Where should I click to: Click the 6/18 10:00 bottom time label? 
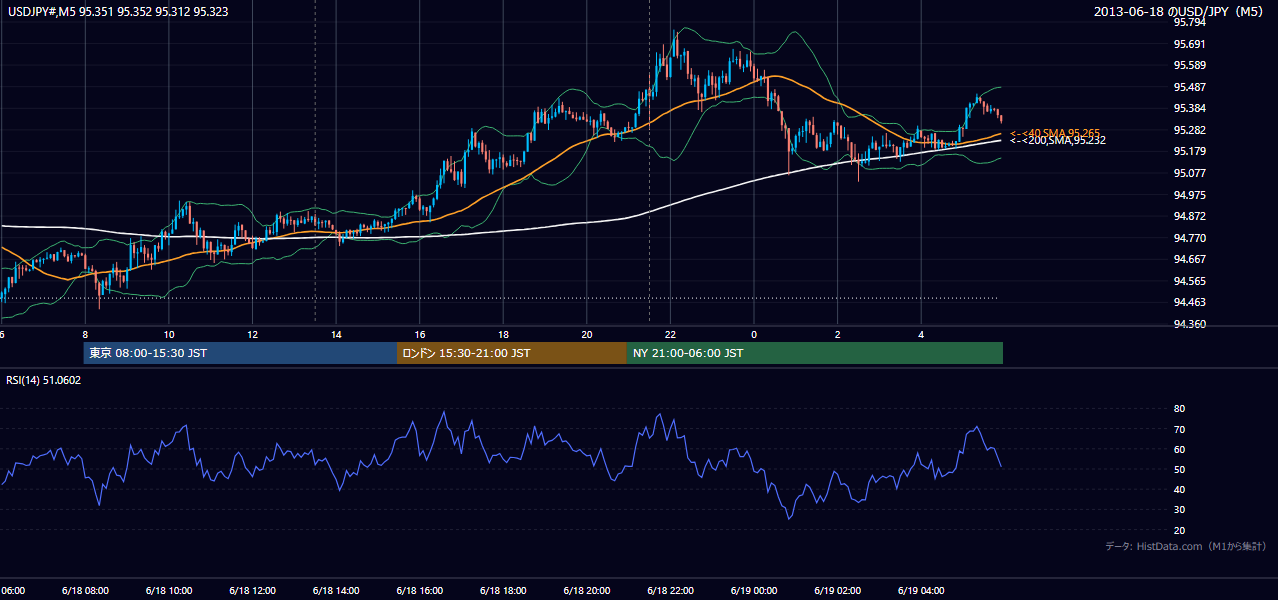click(x=168, y=591)
